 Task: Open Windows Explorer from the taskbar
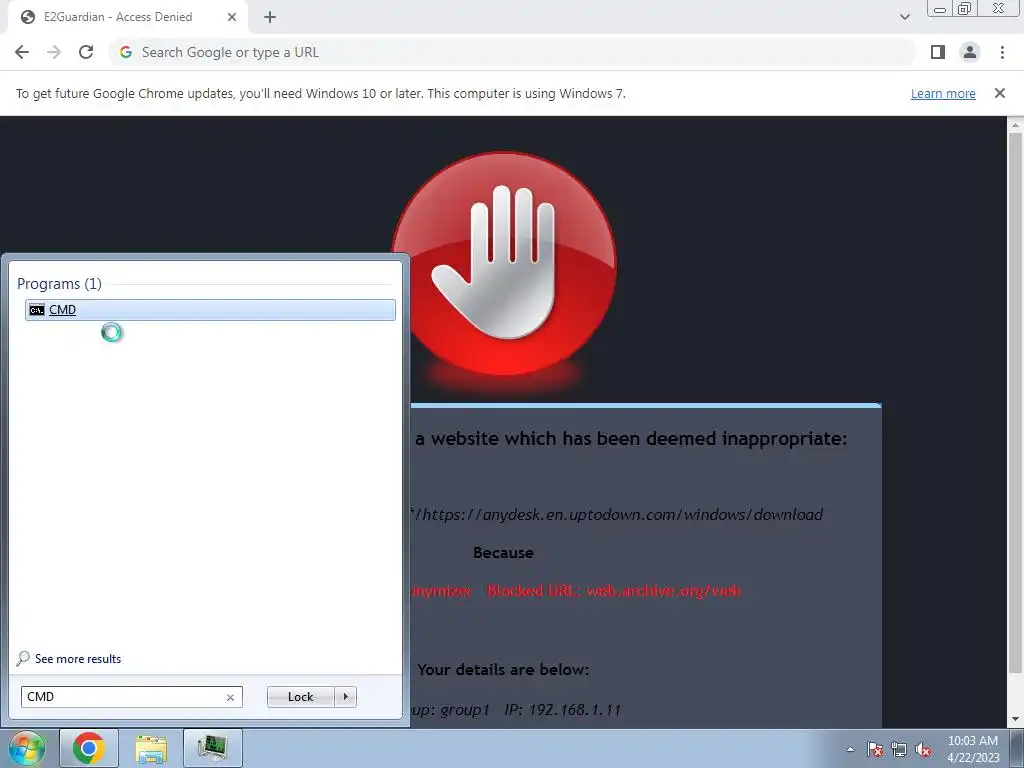pos(151,748)
